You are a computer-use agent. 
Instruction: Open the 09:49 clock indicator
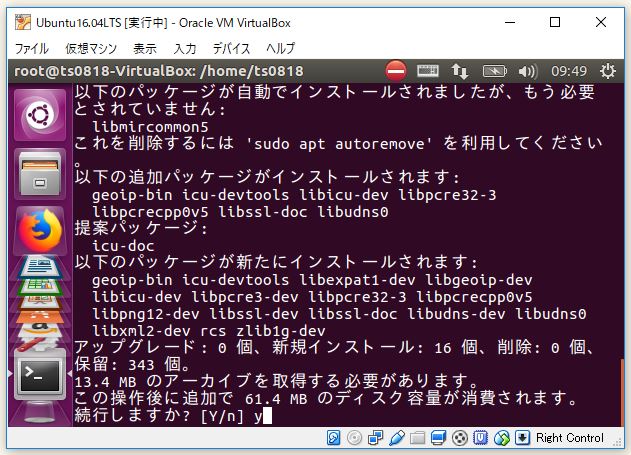click(x=569, y=71)
